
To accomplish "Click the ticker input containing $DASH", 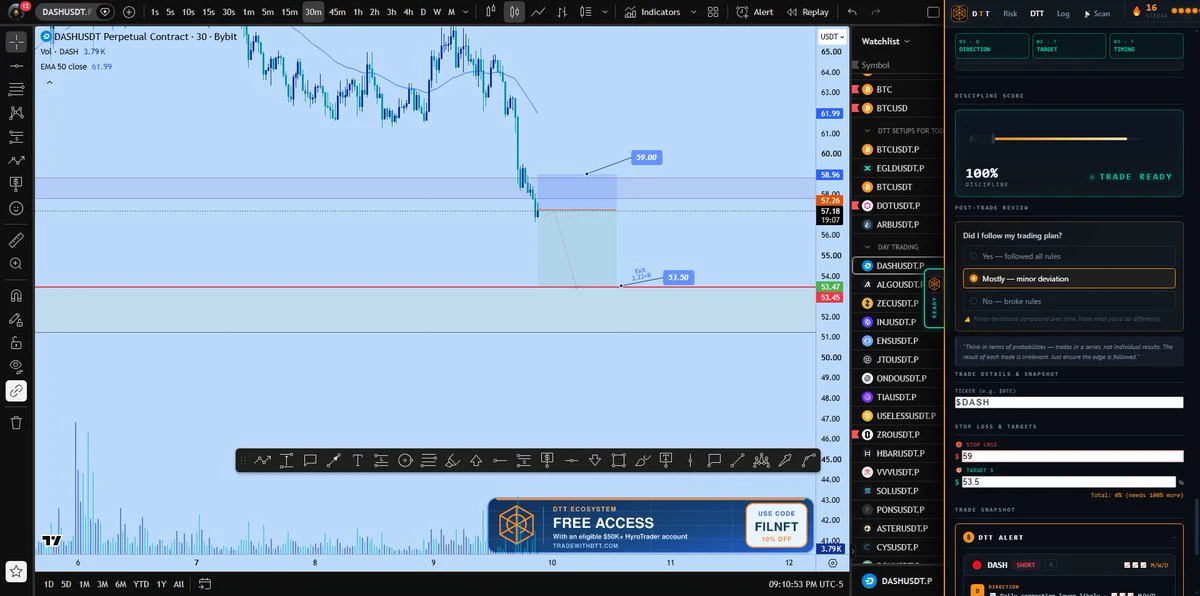I will 1067,401.
